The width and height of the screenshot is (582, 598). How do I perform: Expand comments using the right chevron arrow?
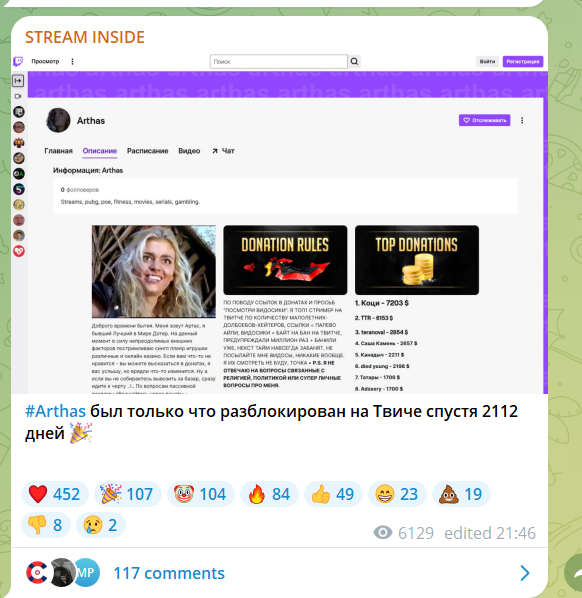click(x=525, y=573)
